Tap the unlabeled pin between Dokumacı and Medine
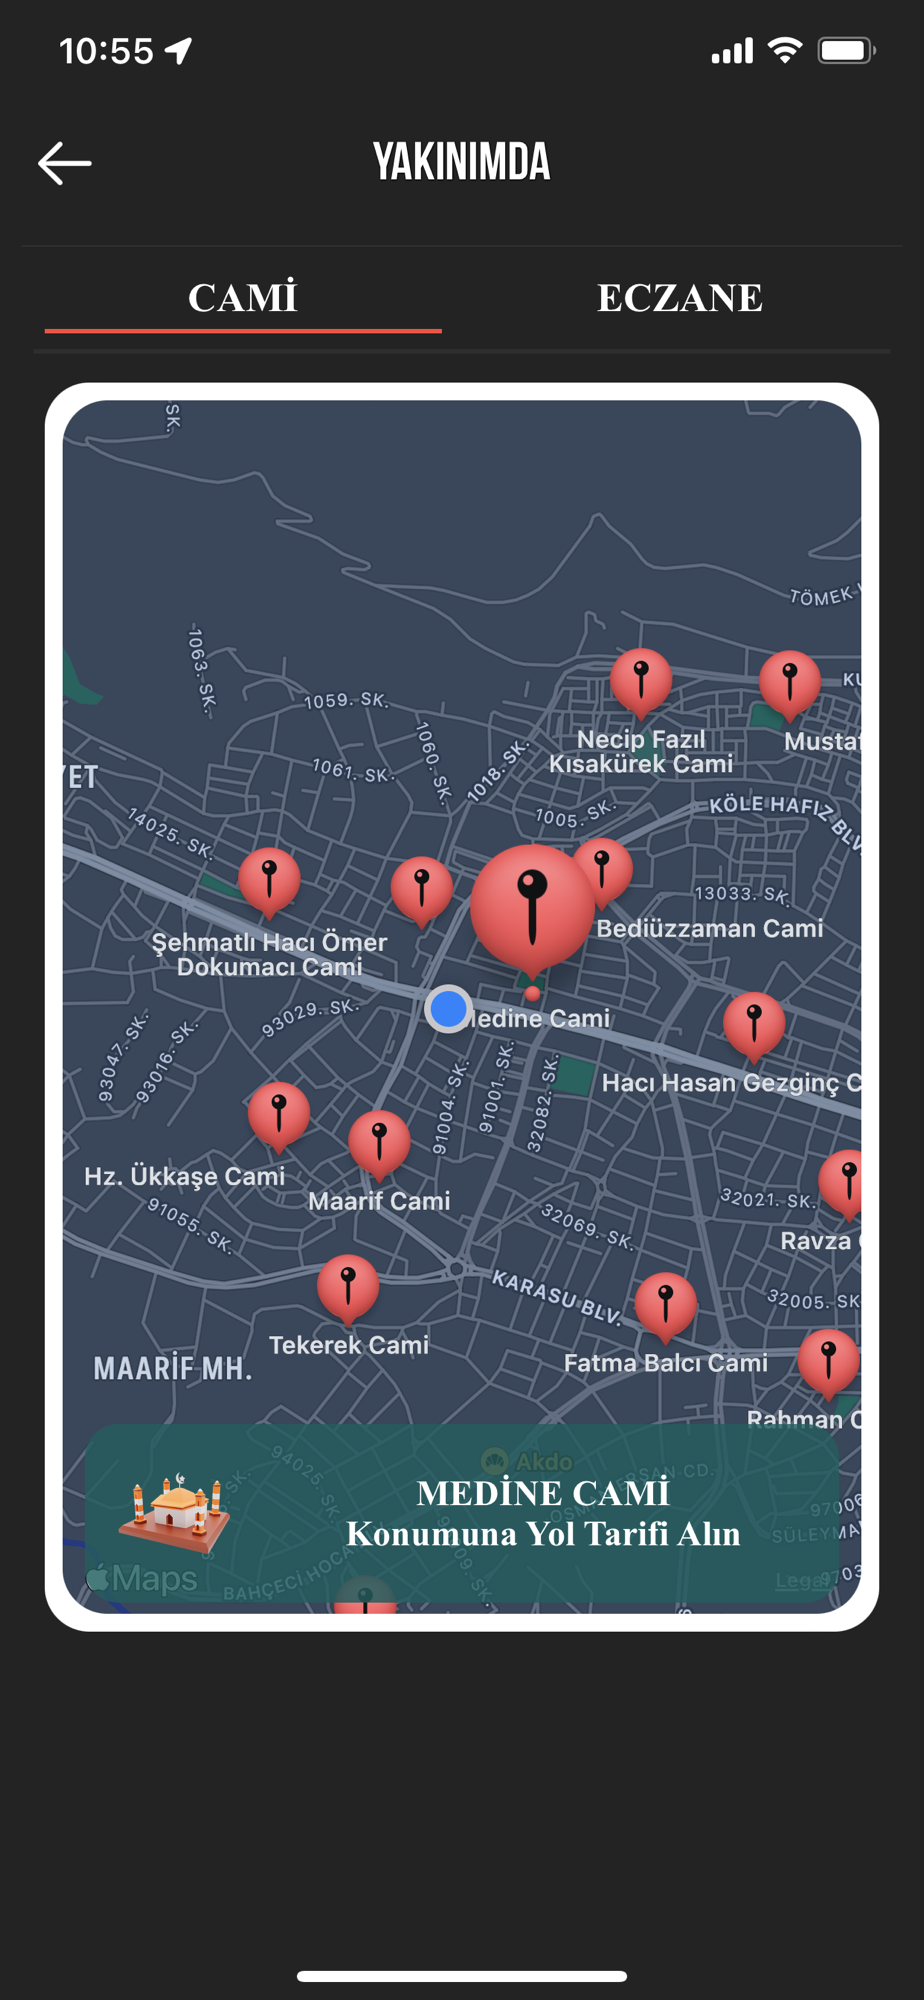 point(421,892)
